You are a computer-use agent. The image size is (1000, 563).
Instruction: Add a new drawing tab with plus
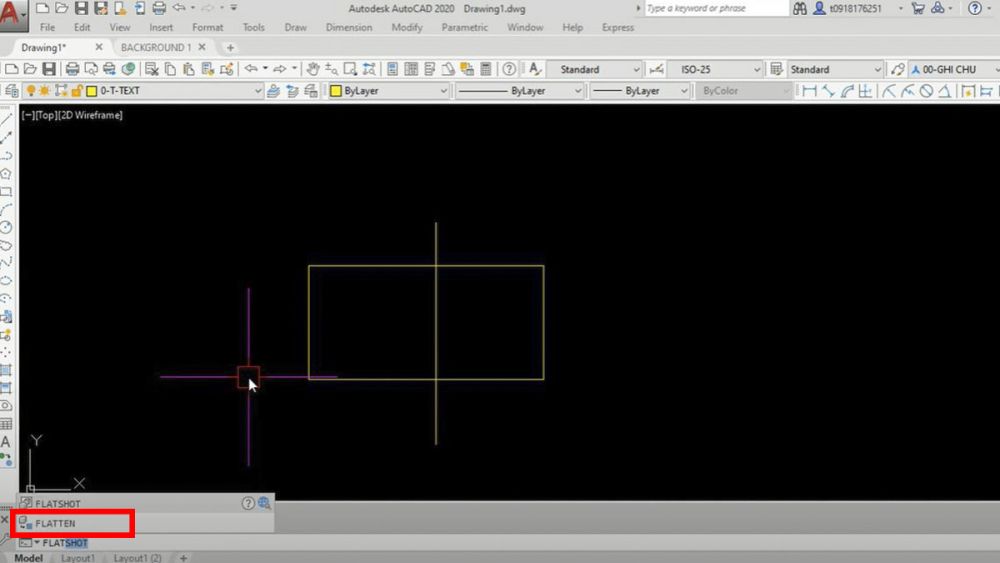[230, 47]
